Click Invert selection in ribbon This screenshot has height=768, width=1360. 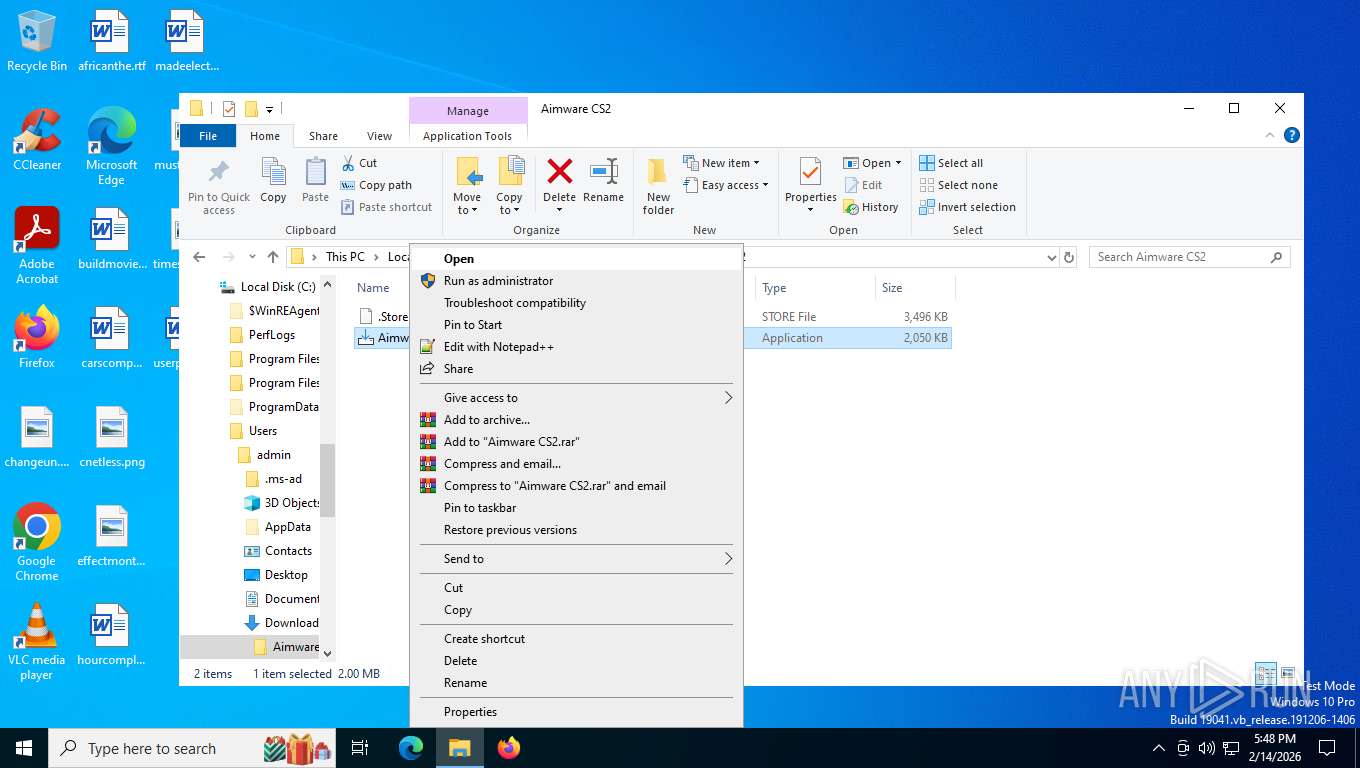tap(967, 207)
